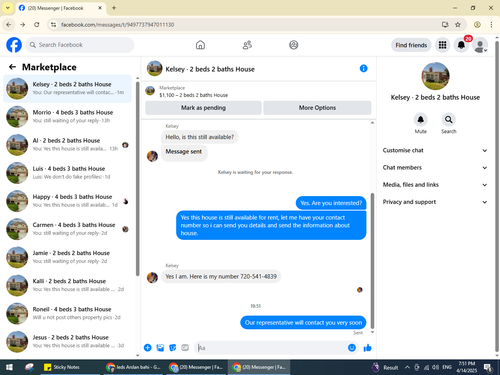Click Mark as pending button
Viewport: 500px width, 375px height.
tap(203, 108)
